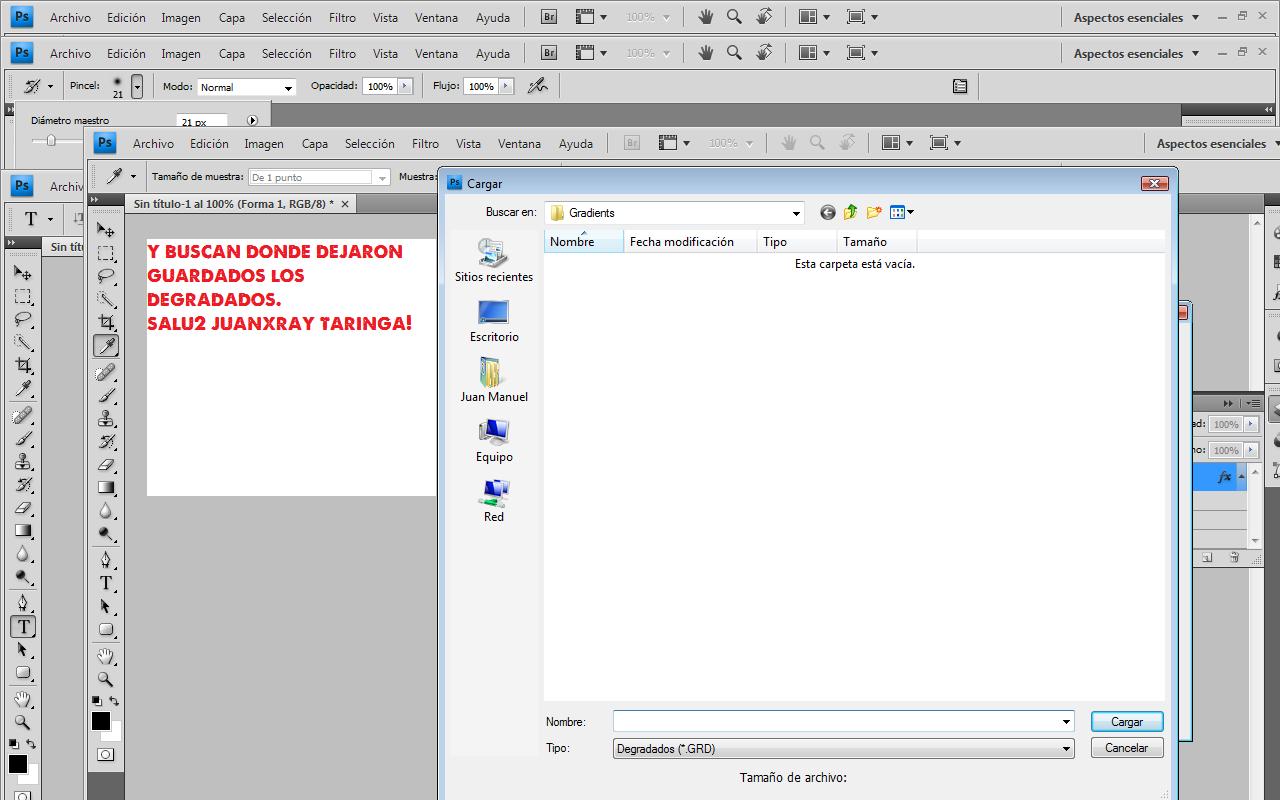Screen dimensions: 1280x800
Task: Select Rectangular Marquee tool in front window toolbox
Action: tap(106, 253)
